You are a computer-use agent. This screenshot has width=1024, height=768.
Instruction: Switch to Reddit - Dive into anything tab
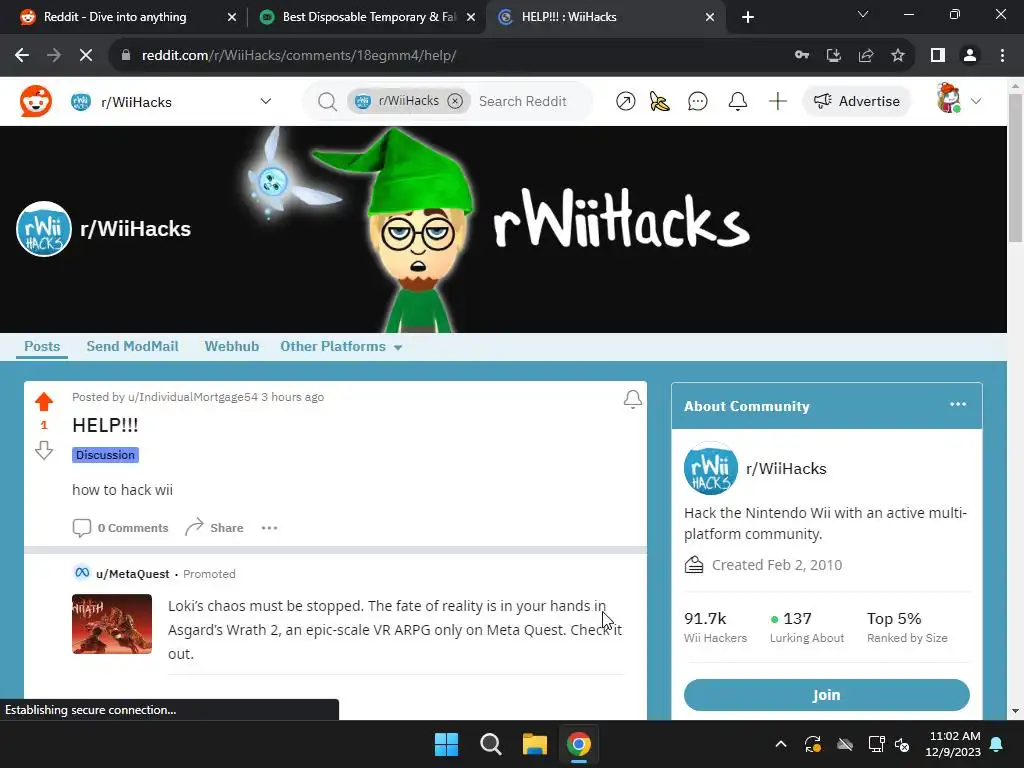pyautogui.click(x=115, y=17)
